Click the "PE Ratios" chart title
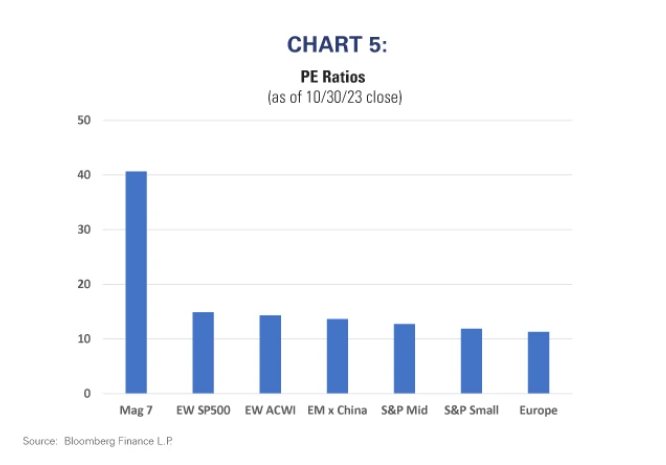This screenshot has width=666, height=465. pyautogui.click(x=332, y=77)
